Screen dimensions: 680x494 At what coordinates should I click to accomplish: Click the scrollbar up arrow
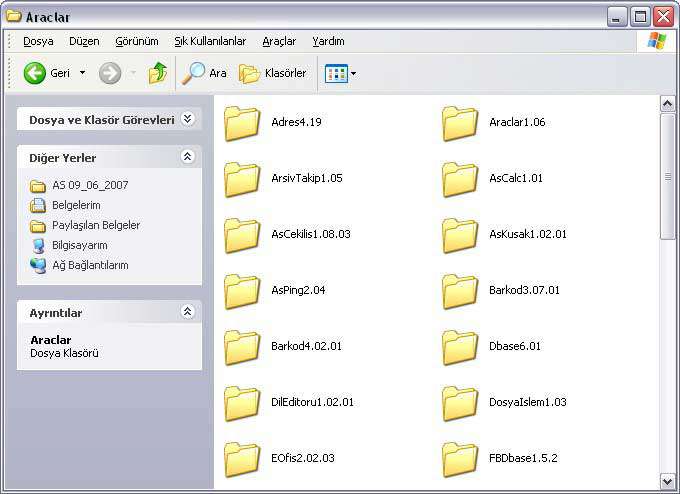667,104
